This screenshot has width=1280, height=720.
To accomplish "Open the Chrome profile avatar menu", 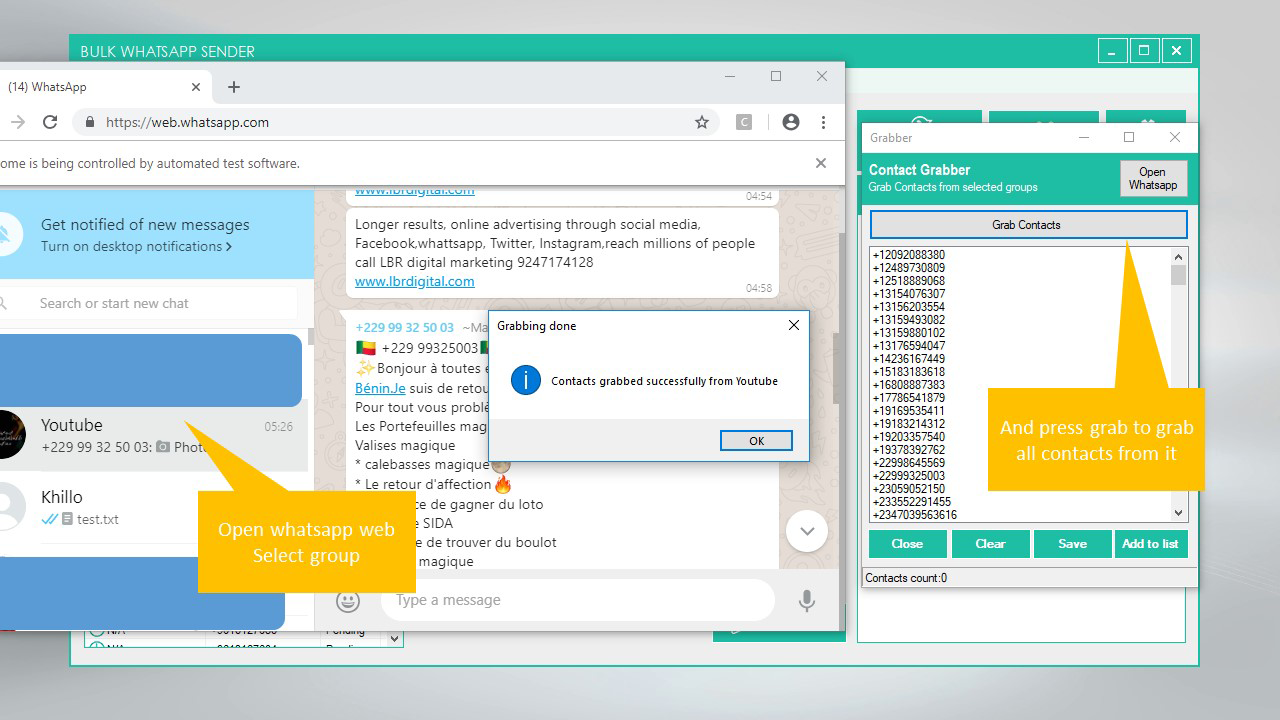I will click(791, 122).
